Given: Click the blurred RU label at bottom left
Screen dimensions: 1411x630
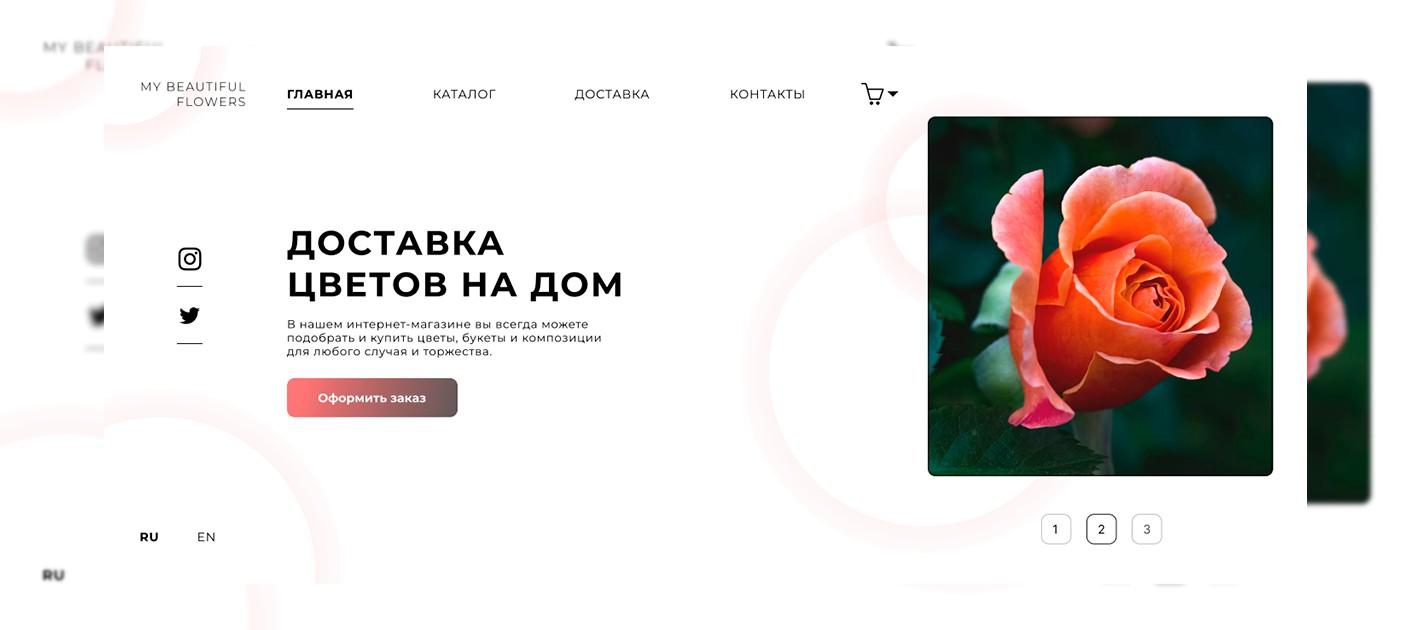Looking at the screenshot, I should [x=53, y=575].
